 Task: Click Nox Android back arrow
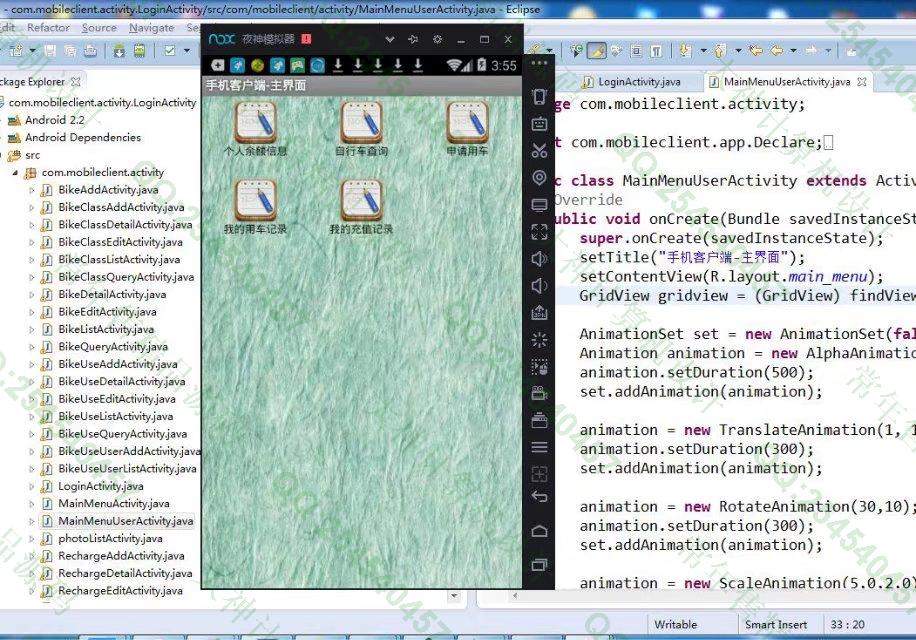[x=539, y=497]
